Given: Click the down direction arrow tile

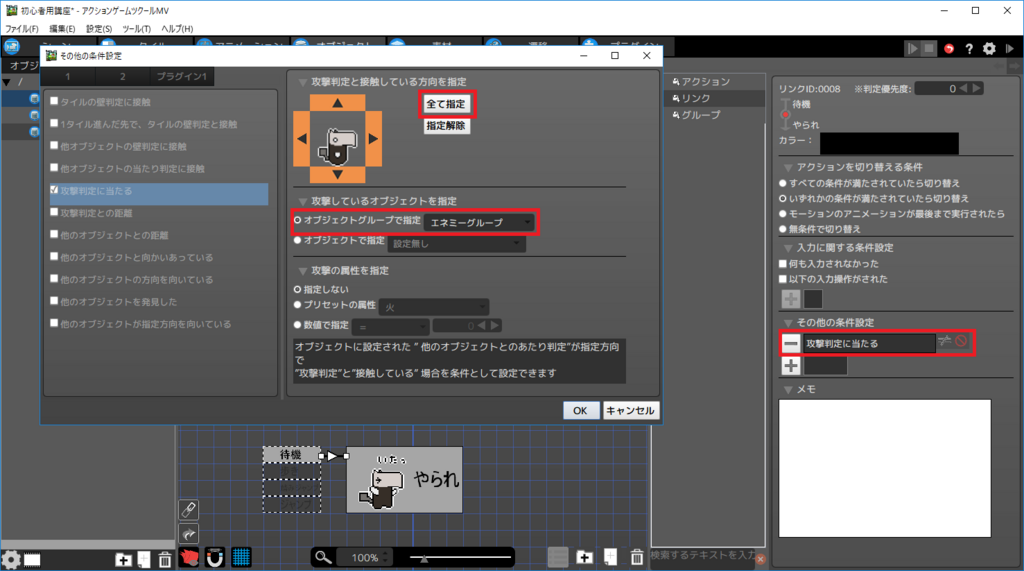Looking at the screenshot, I should pos(337,175).
